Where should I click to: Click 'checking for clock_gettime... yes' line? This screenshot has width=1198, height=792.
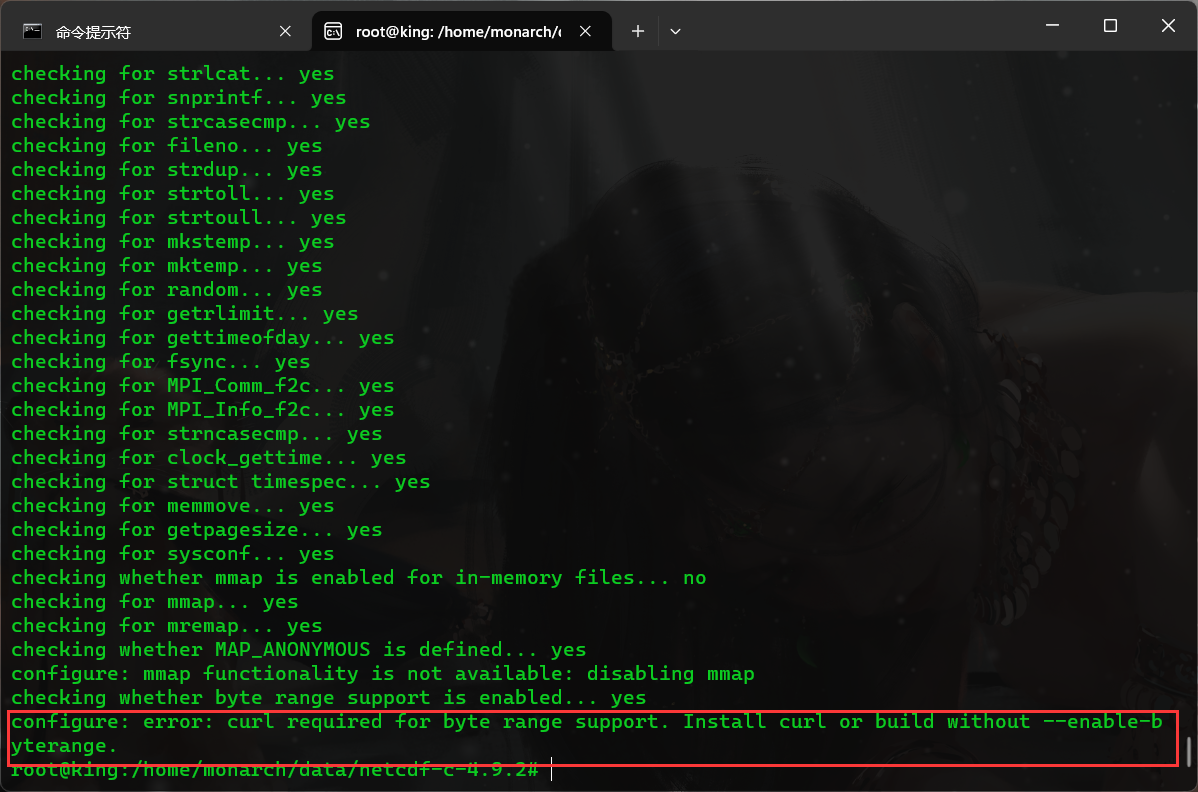pos(209,457)
